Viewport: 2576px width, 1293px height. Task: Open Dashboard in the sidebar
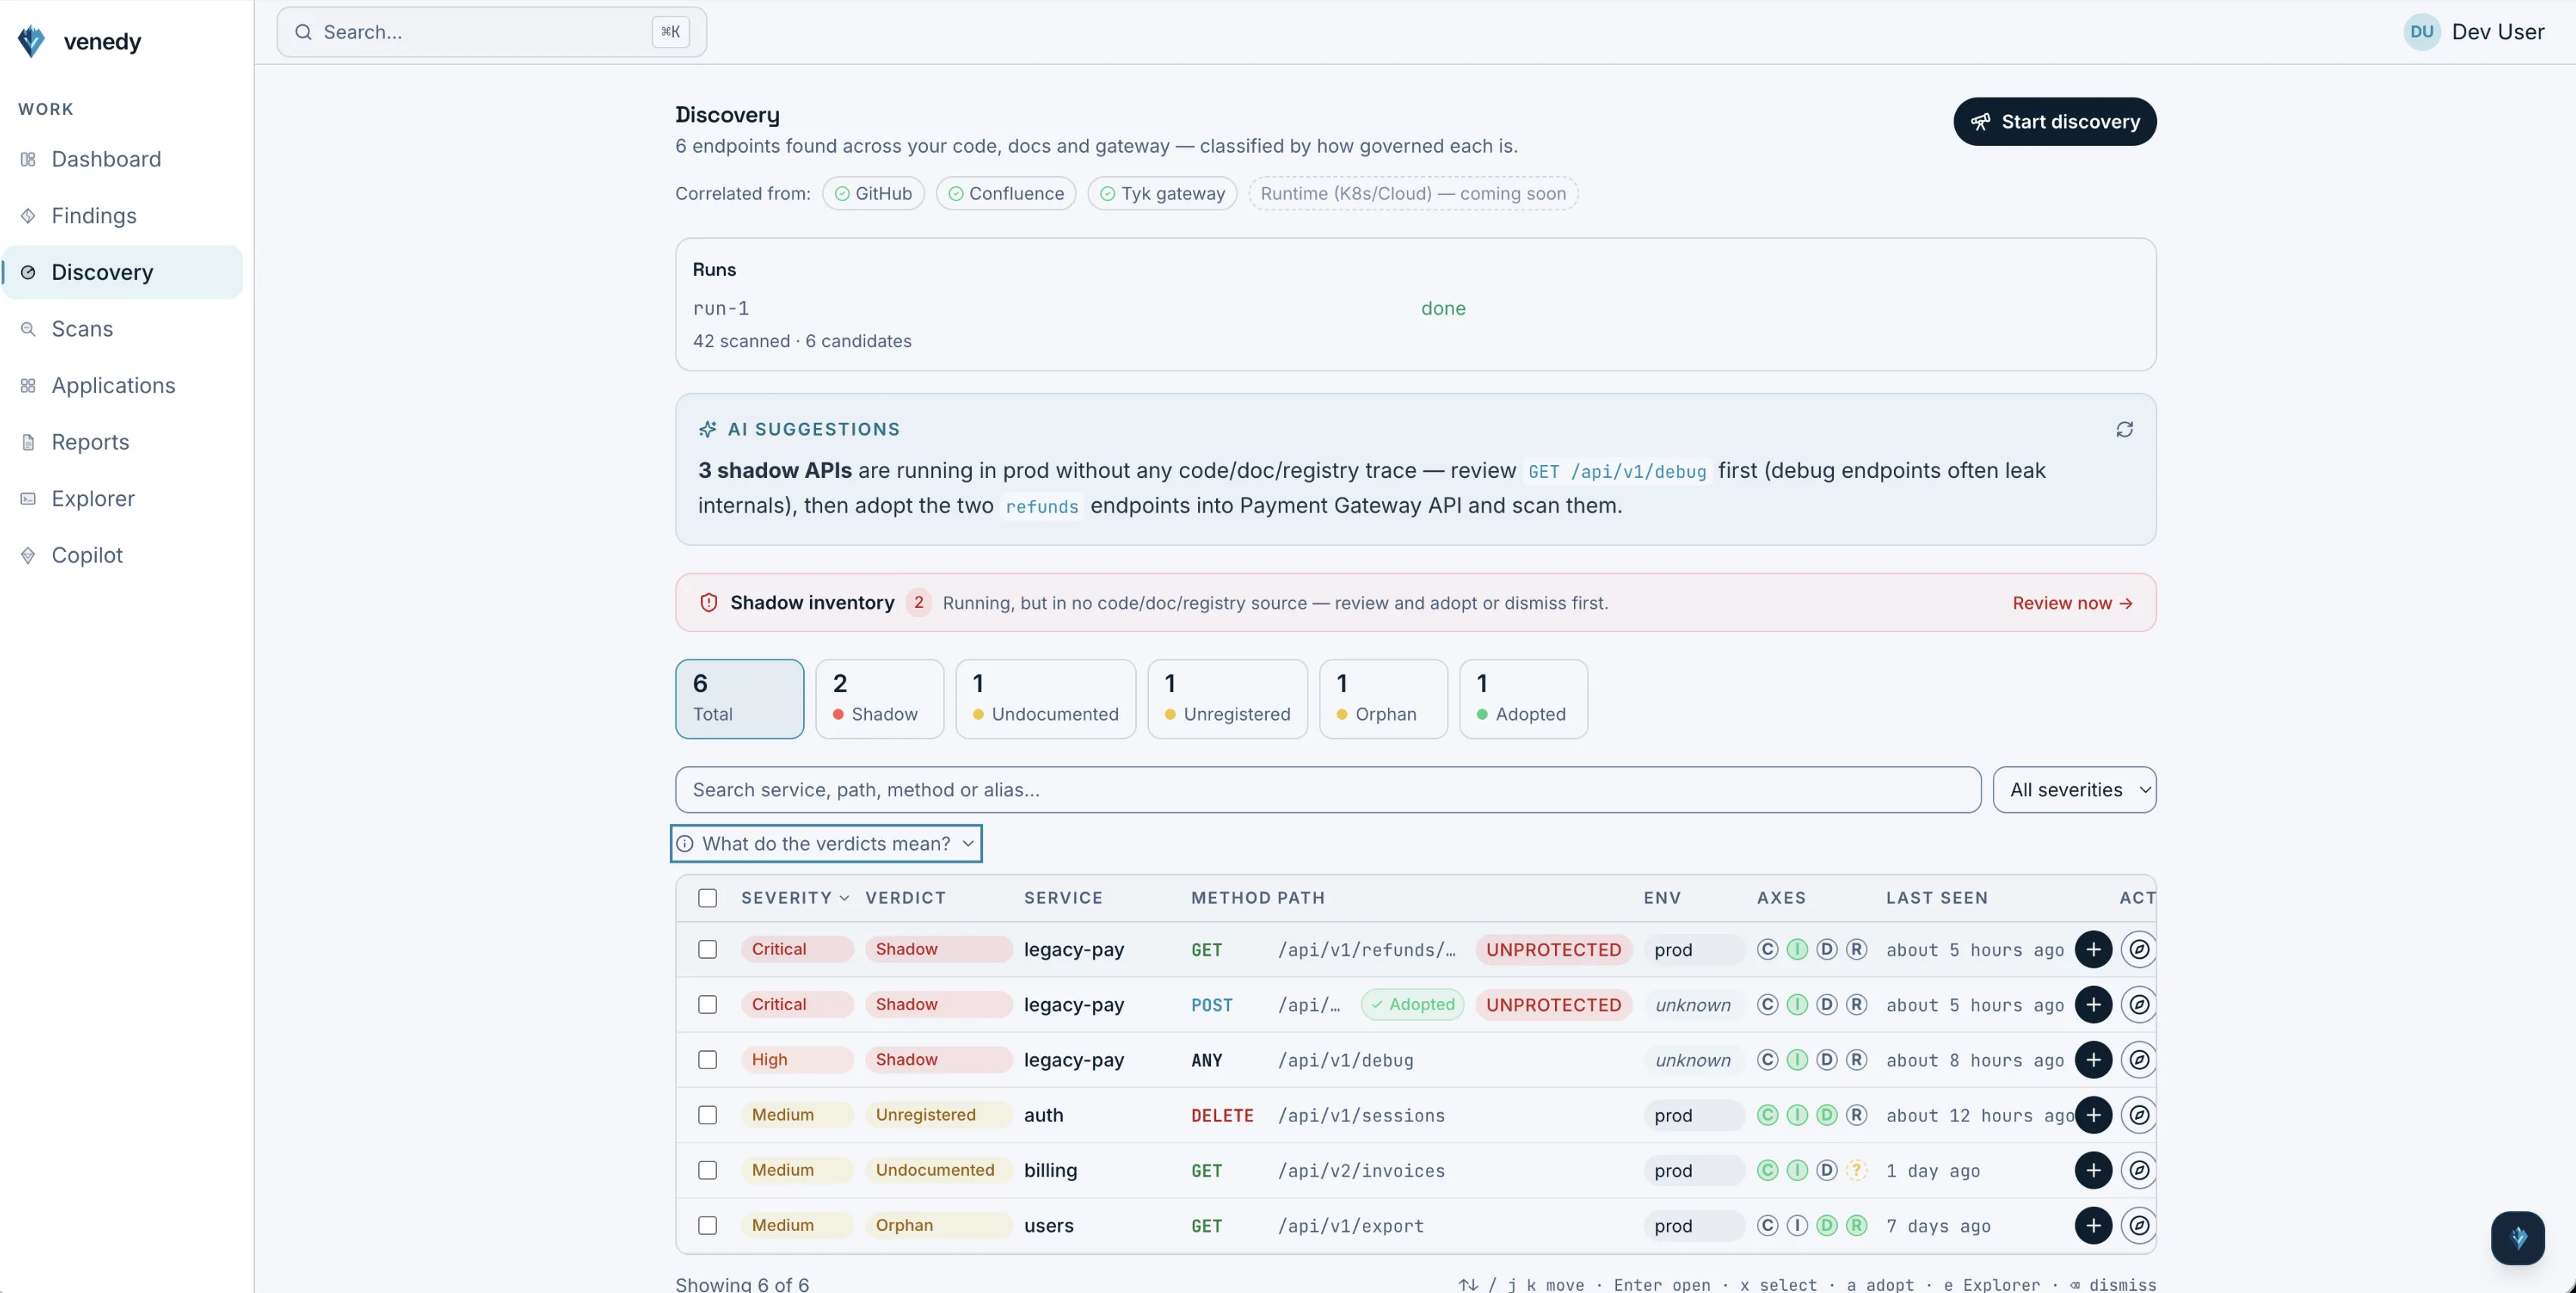pos(122,159)
